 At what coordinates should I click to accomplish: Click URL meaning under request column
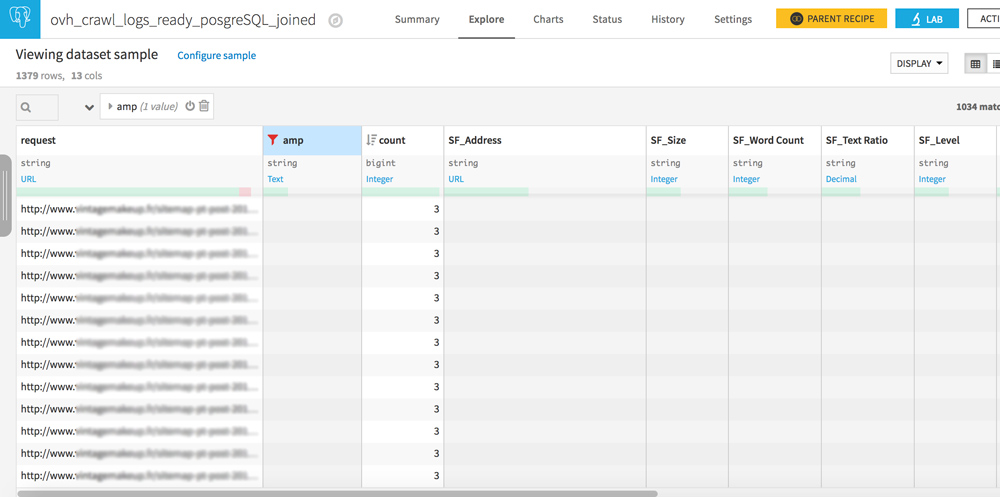click(x=29, y=179)
